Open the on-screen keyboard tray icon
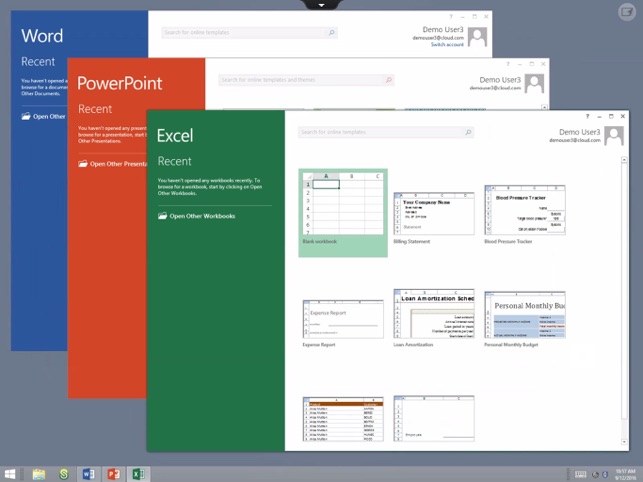Viewport: 643px width, 482px height. tap(580, 475)
